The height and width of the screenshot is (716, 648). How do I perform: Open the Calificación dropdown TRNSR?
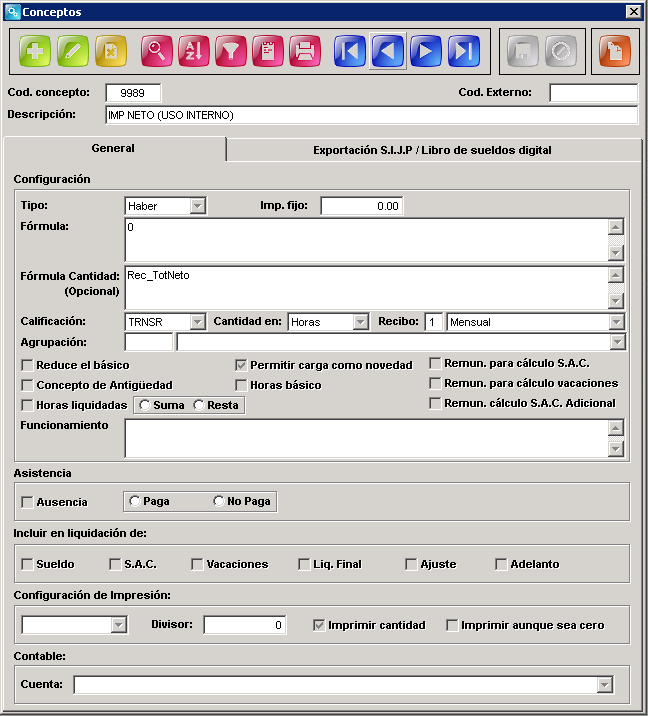pos(198,322)
